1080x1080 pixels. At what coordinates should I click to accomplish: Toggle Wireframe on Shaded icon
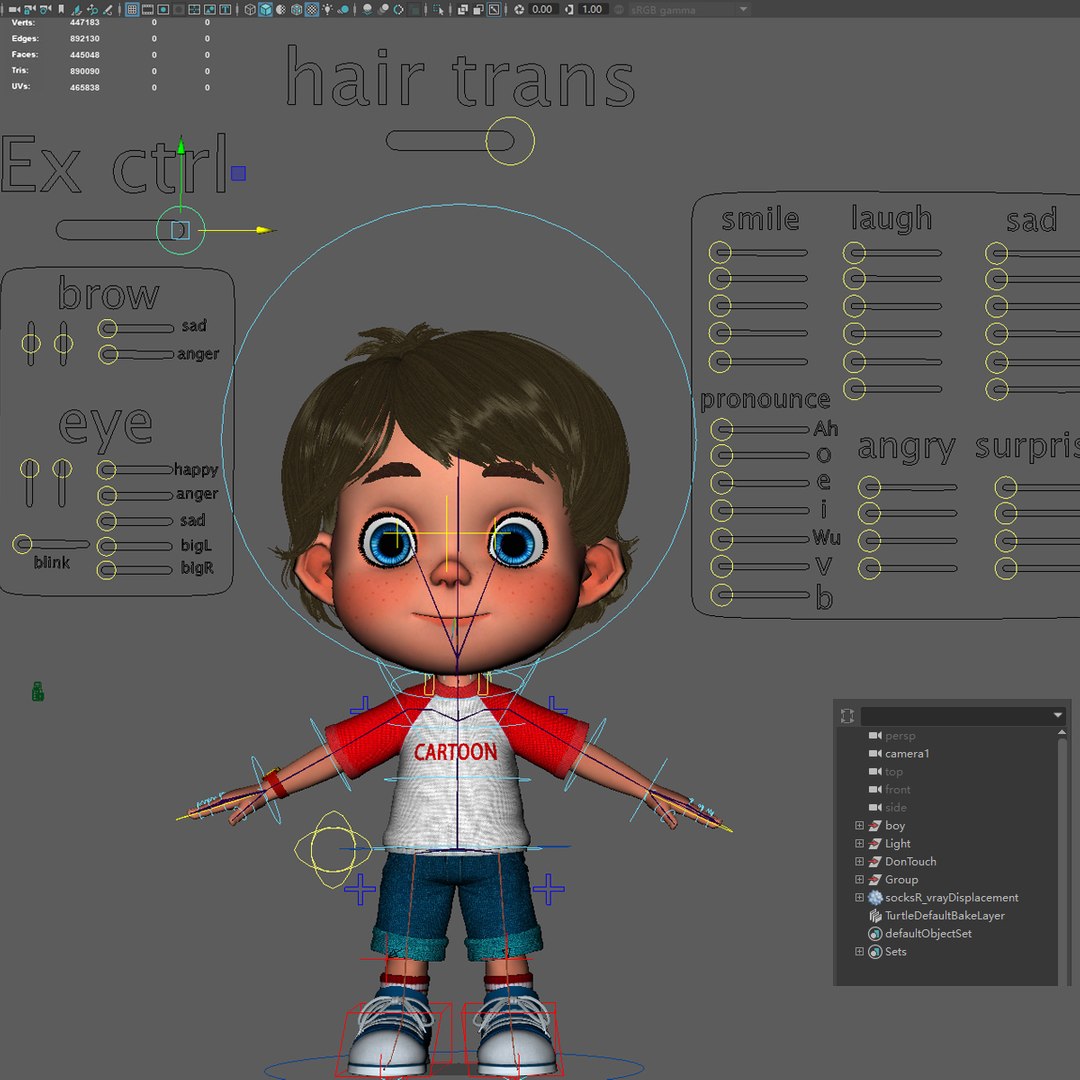pos(296,10)
